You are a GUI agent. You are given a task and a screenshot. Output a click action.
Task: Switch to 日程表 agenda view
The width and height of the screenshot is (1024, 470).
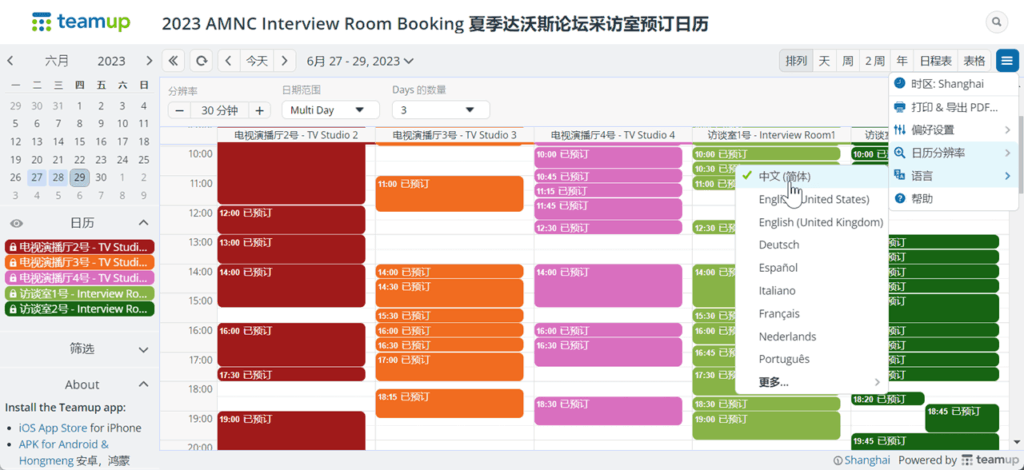pos(936,61)
